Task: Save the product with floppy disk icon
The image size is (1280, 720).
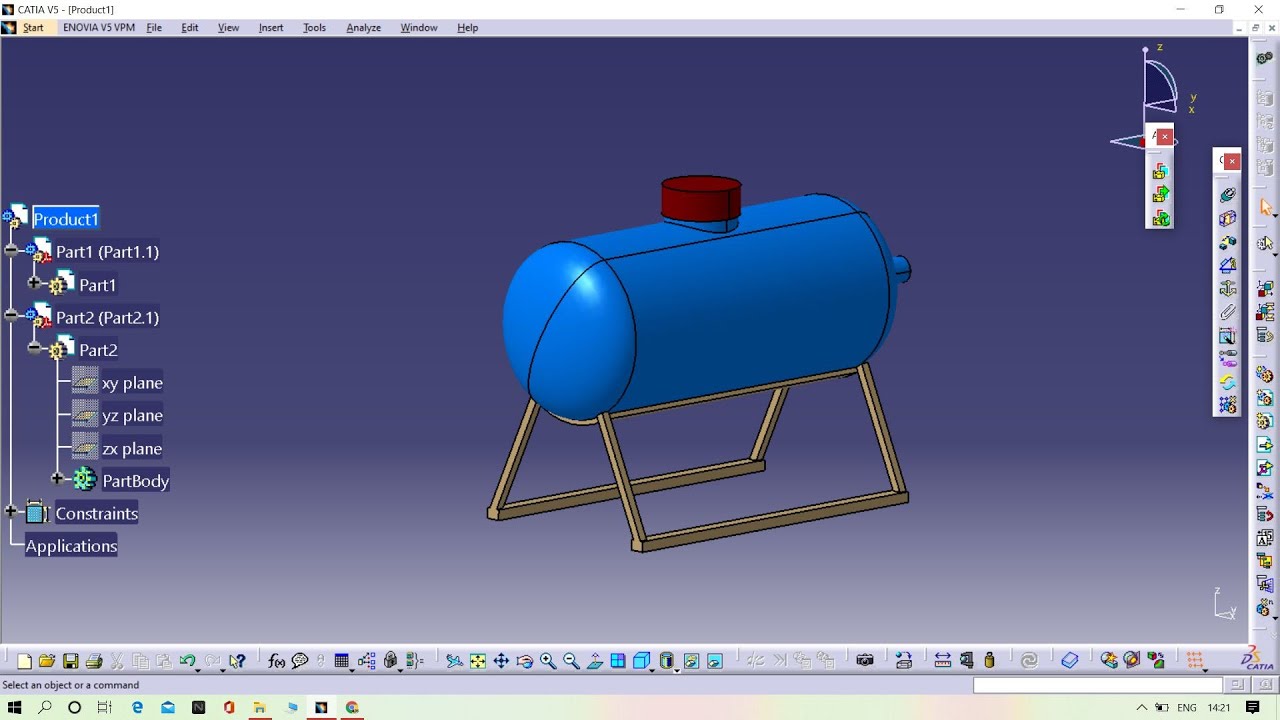Action: coord(70,661)
